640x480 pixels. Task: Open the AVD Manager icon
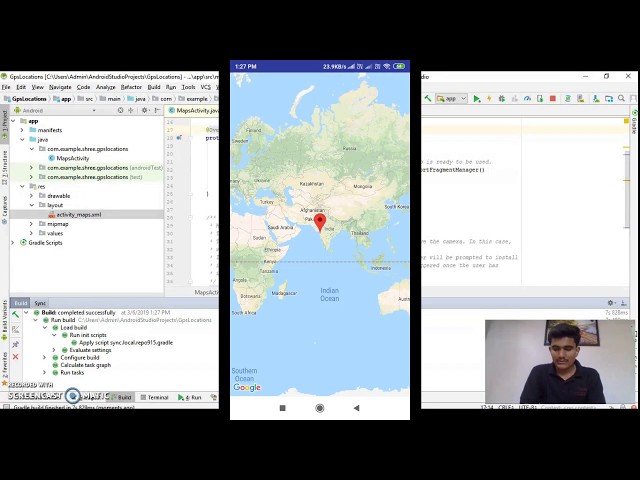[x=580, y=99]
